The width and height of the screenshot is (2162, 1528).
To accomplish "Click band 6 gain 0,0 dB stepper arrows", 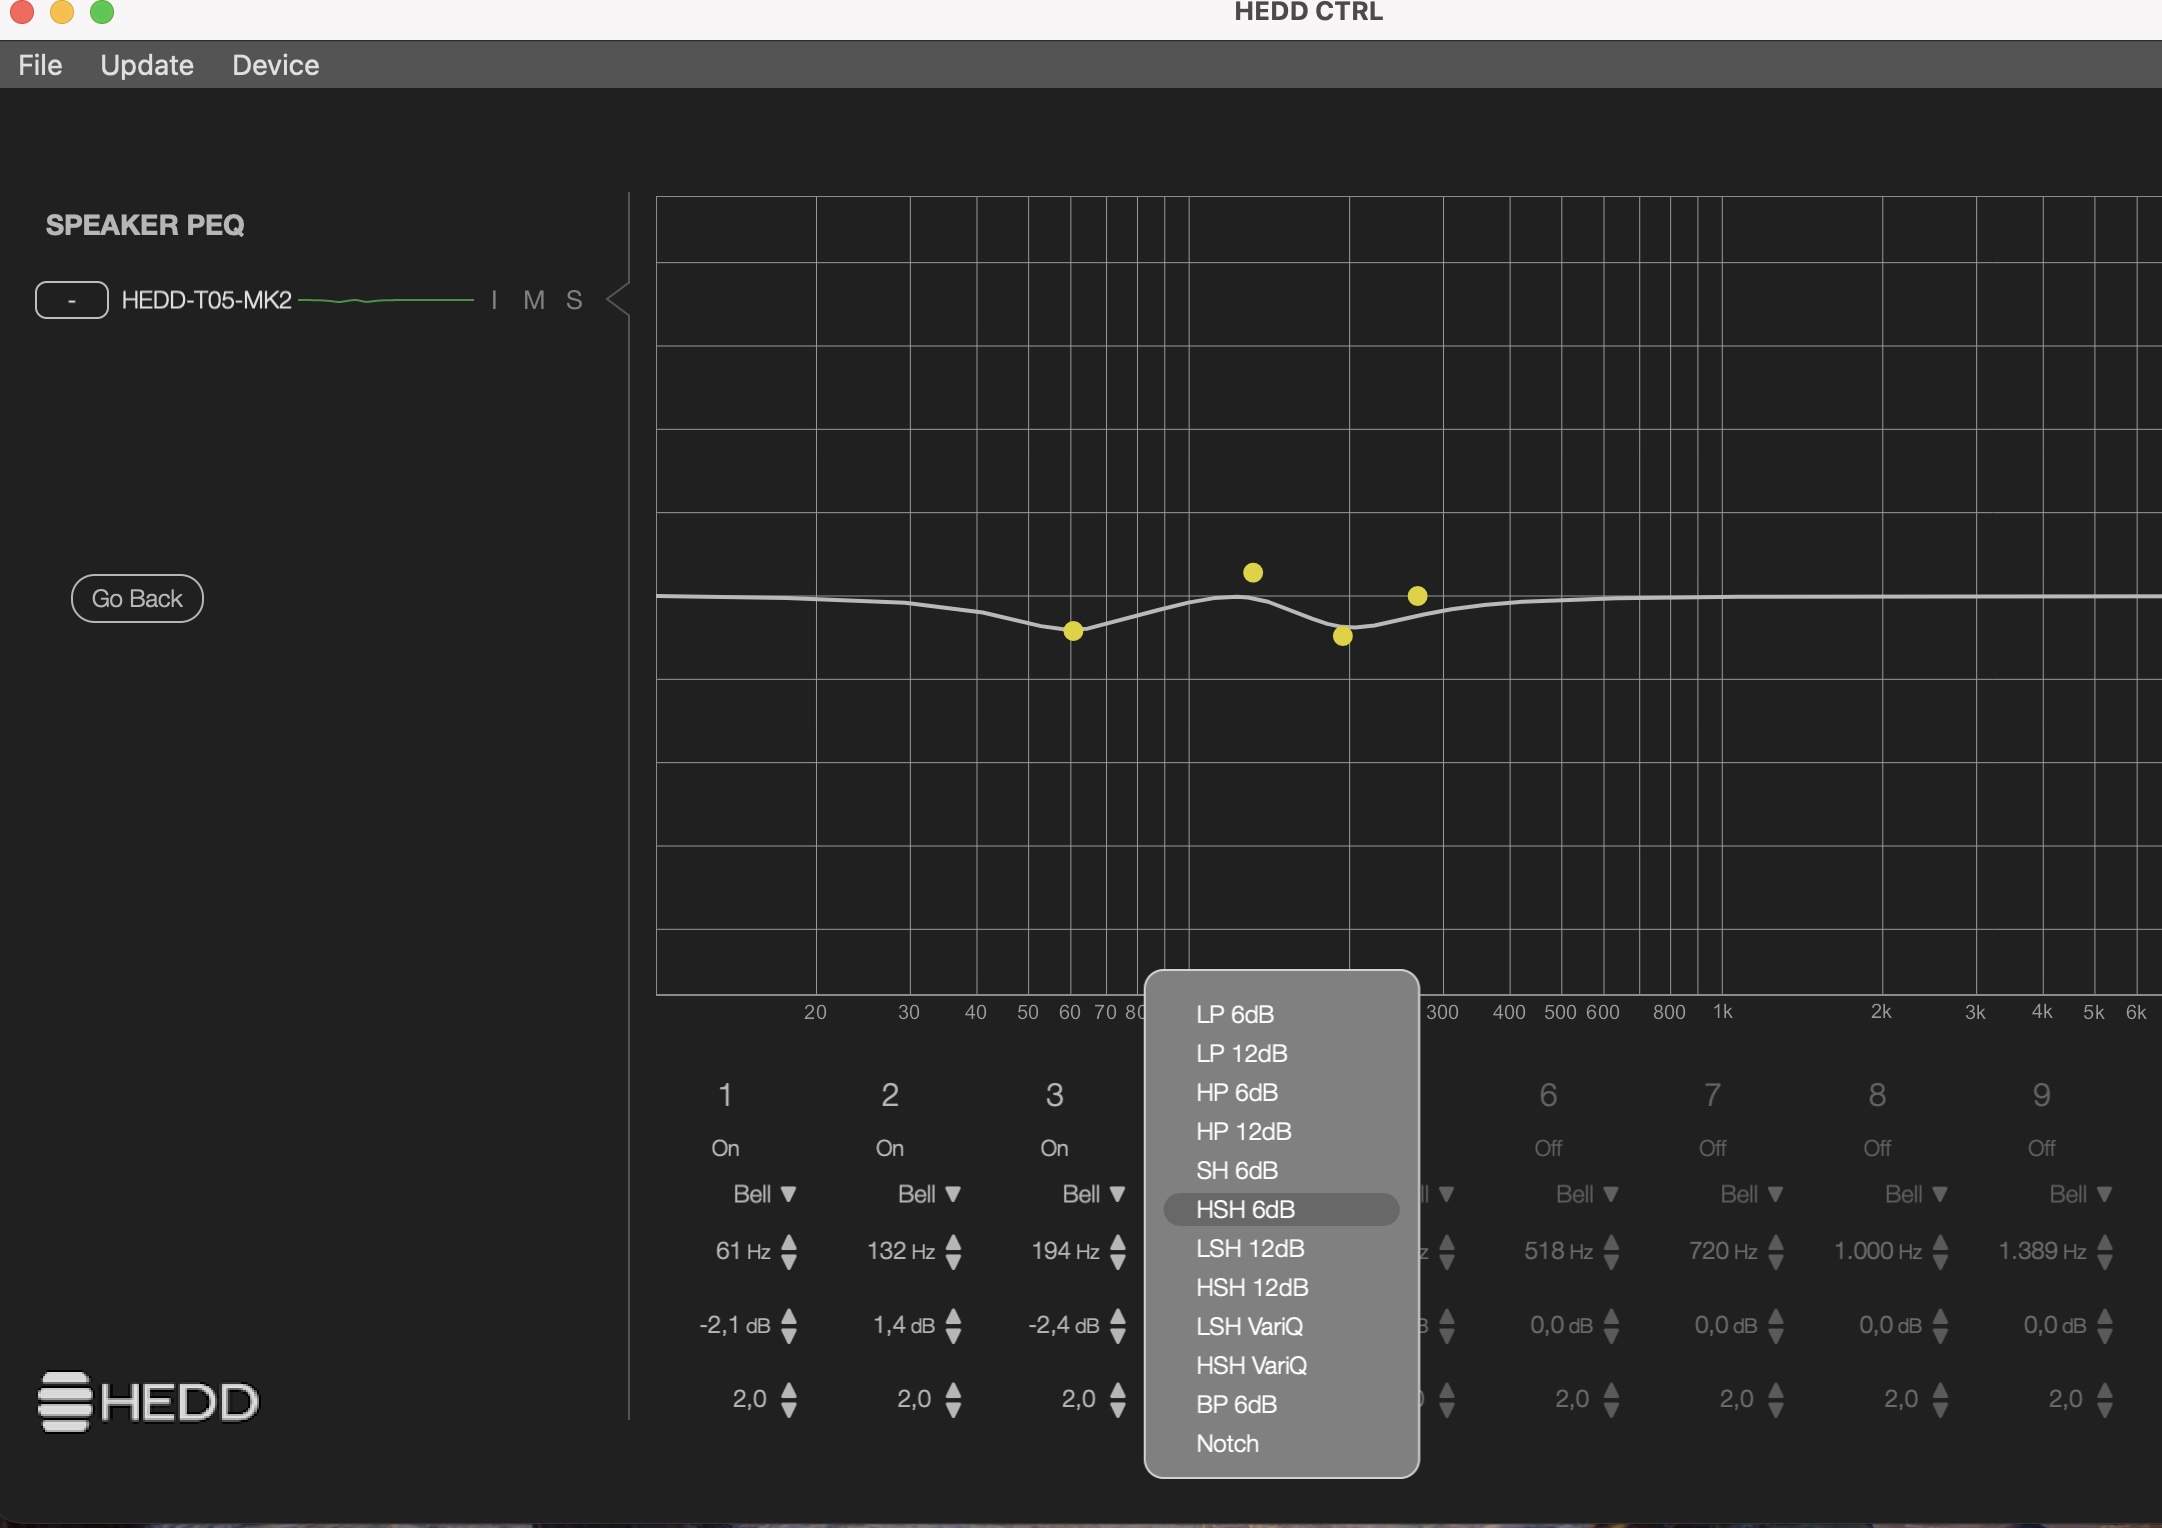I will (x=1611, y=1326).
